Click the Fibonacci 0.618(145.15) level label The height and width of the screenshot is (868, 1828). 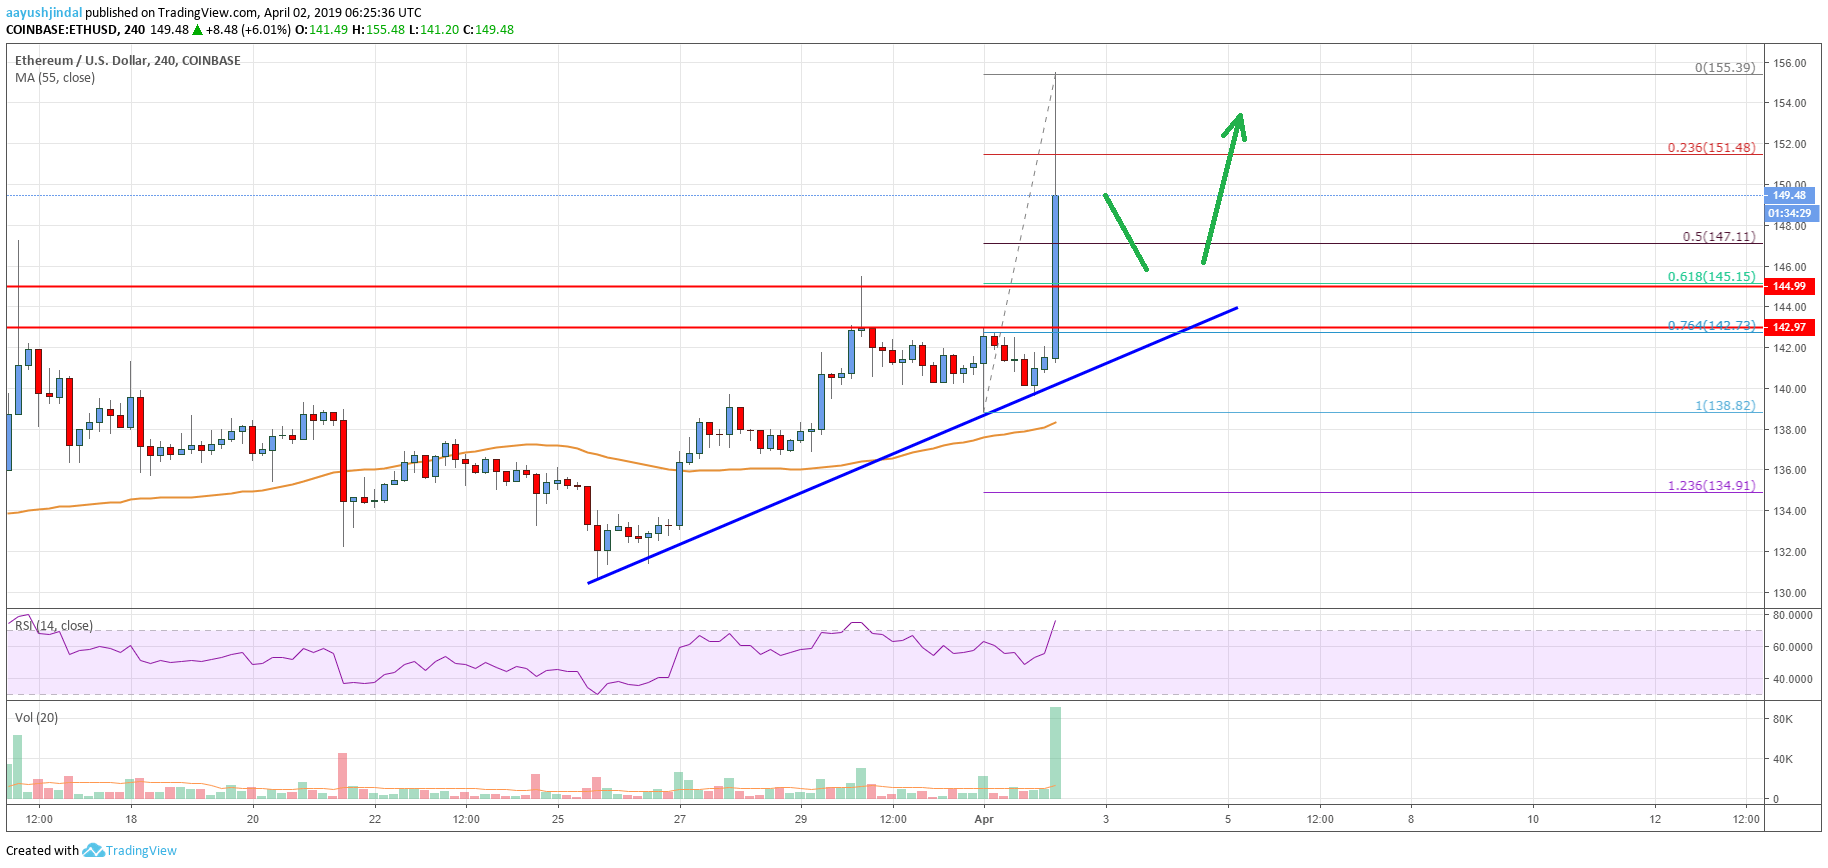click(x=1711, y=277)
